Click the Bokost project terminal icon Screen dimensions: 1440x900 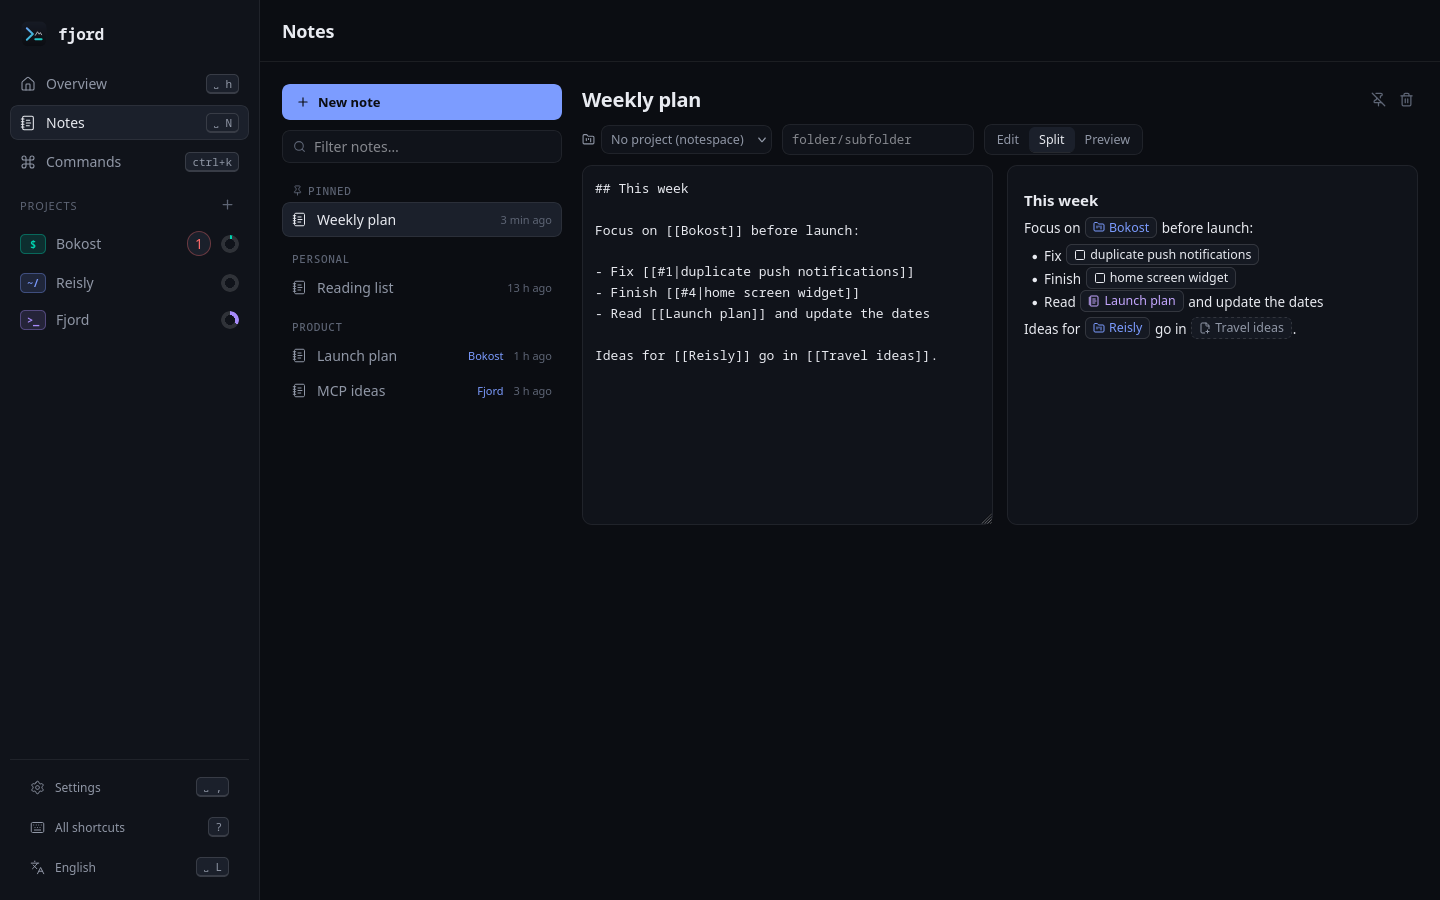(33, 244)
